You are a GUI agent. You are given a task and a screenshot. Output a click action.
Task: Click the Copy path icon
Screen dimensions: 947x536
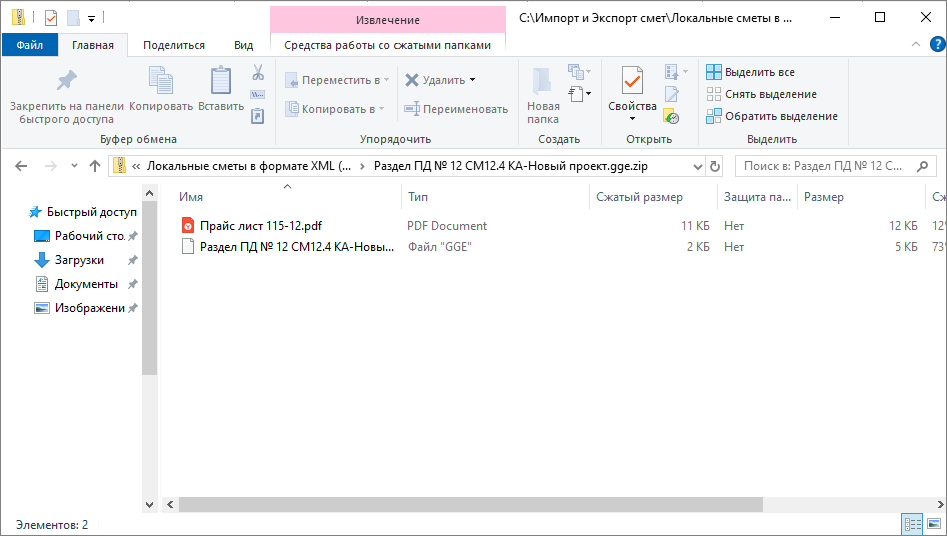(258, 94)
